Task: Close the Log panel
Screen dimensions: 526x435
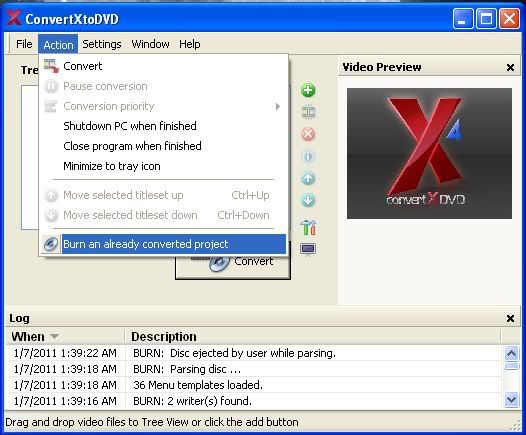Action: coord(510,318)
